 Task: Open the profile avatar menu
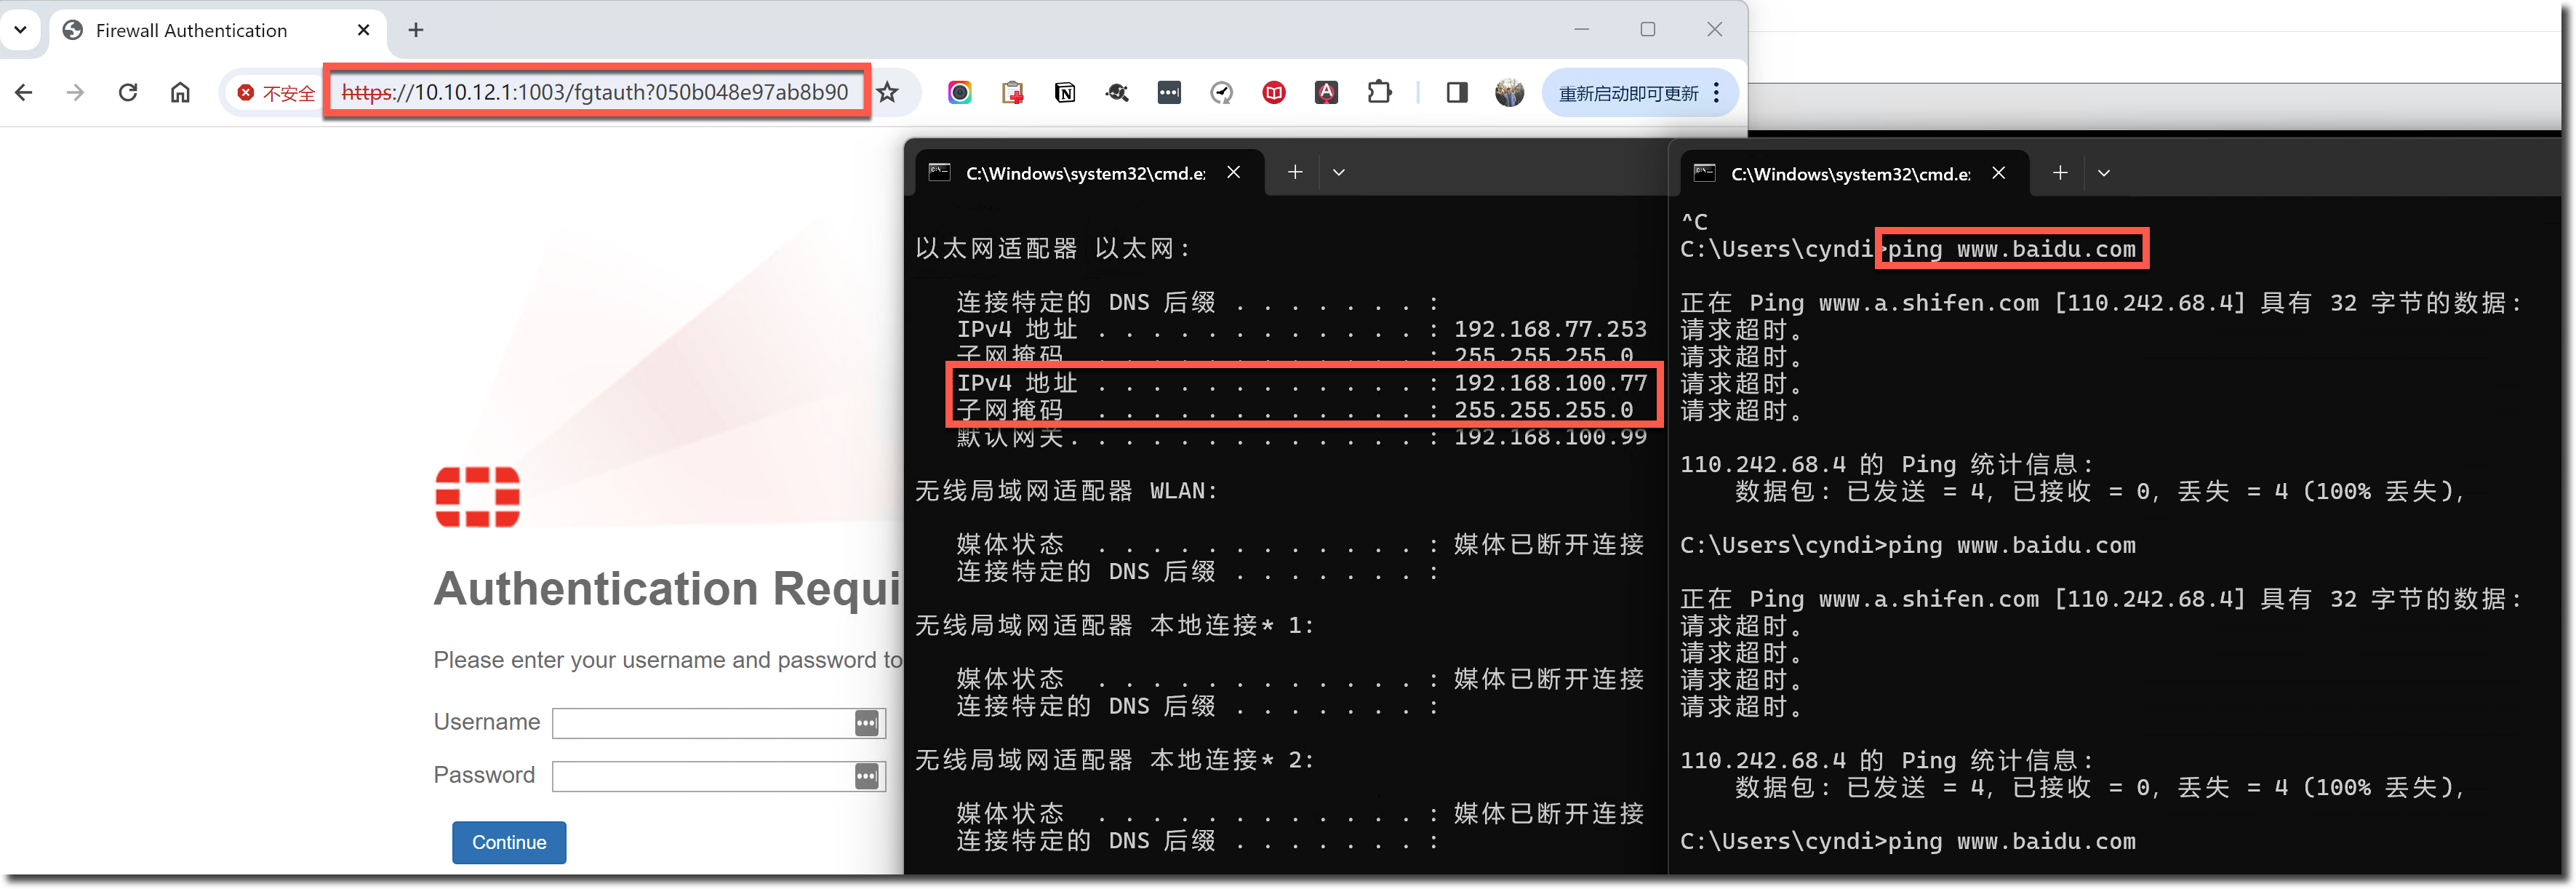pyautogui.click(x=1509, y=93)
